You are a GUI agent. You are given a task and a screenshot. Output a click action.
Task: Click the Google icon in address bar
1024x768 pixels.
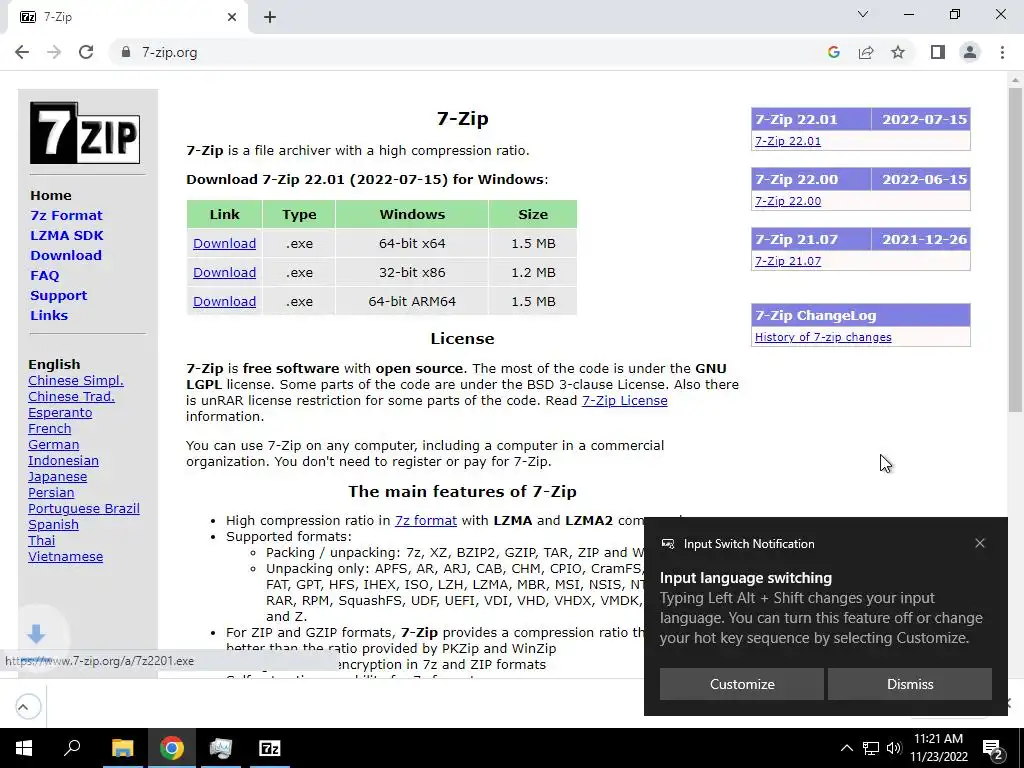click(833, 52)
